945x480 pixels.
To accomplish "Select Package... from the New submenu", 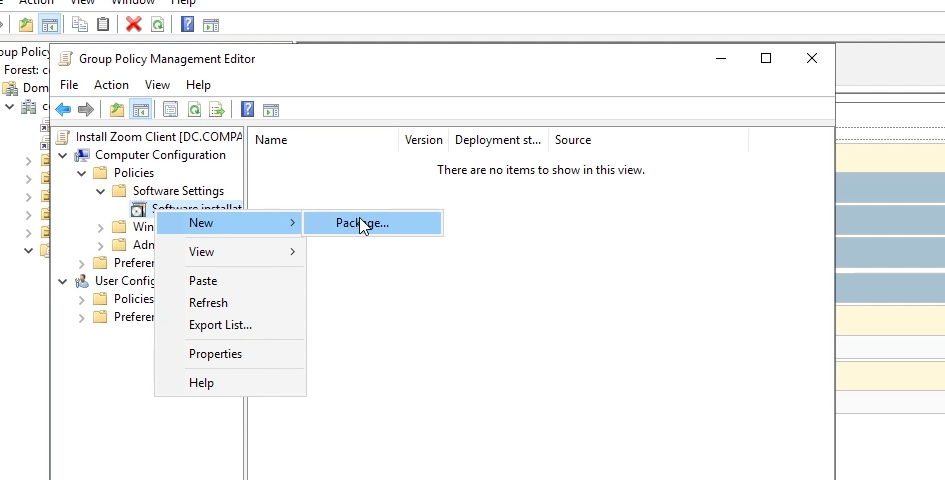I will [x=362, y=223].
